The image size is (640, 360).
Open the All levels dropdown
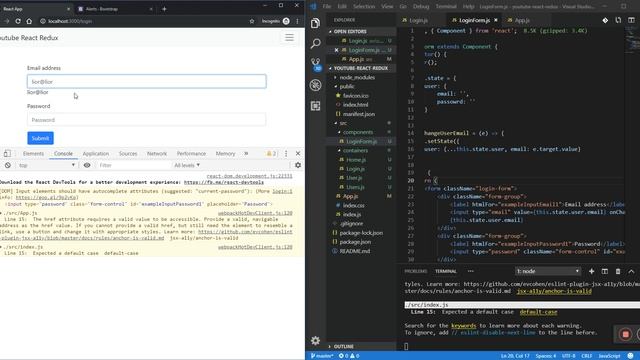[x=187, y=165]
